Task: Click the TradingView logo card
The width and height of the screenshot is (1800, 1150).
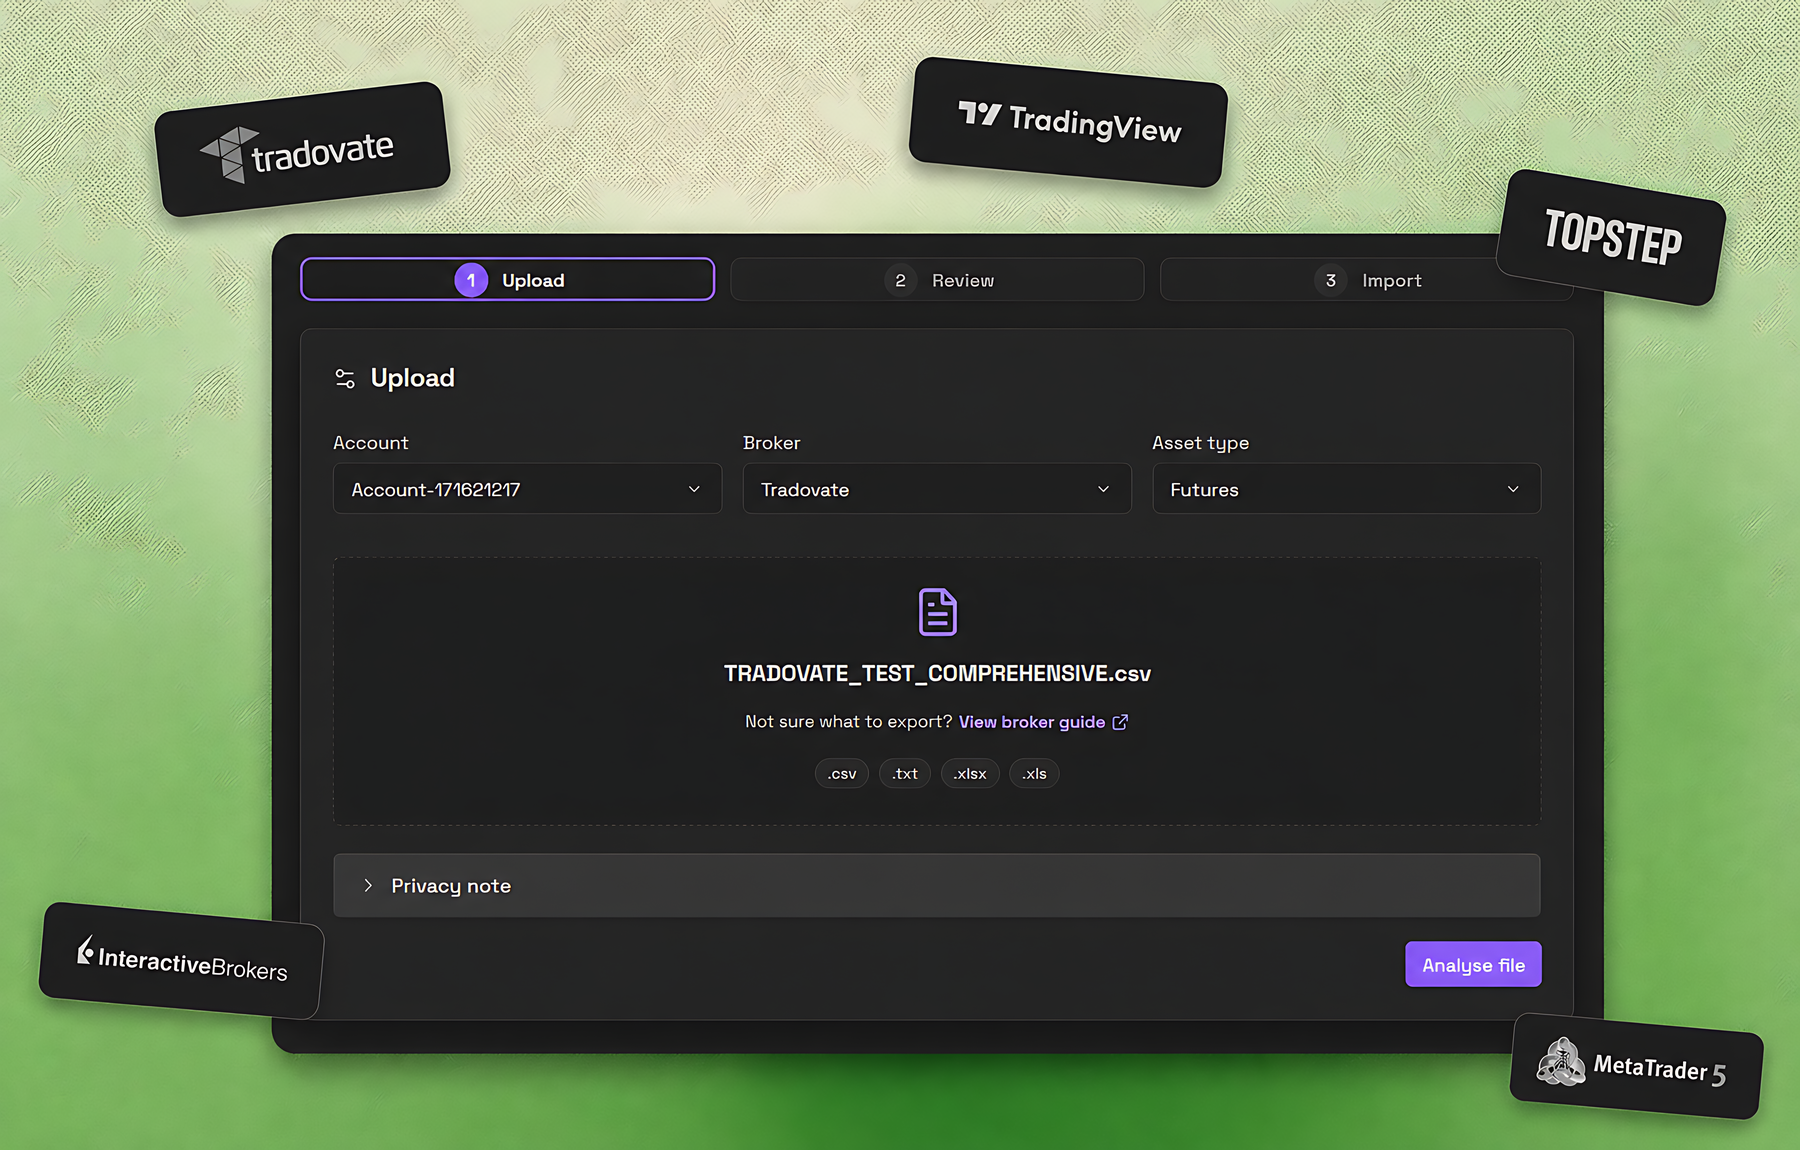Action: pos(1068,122)
